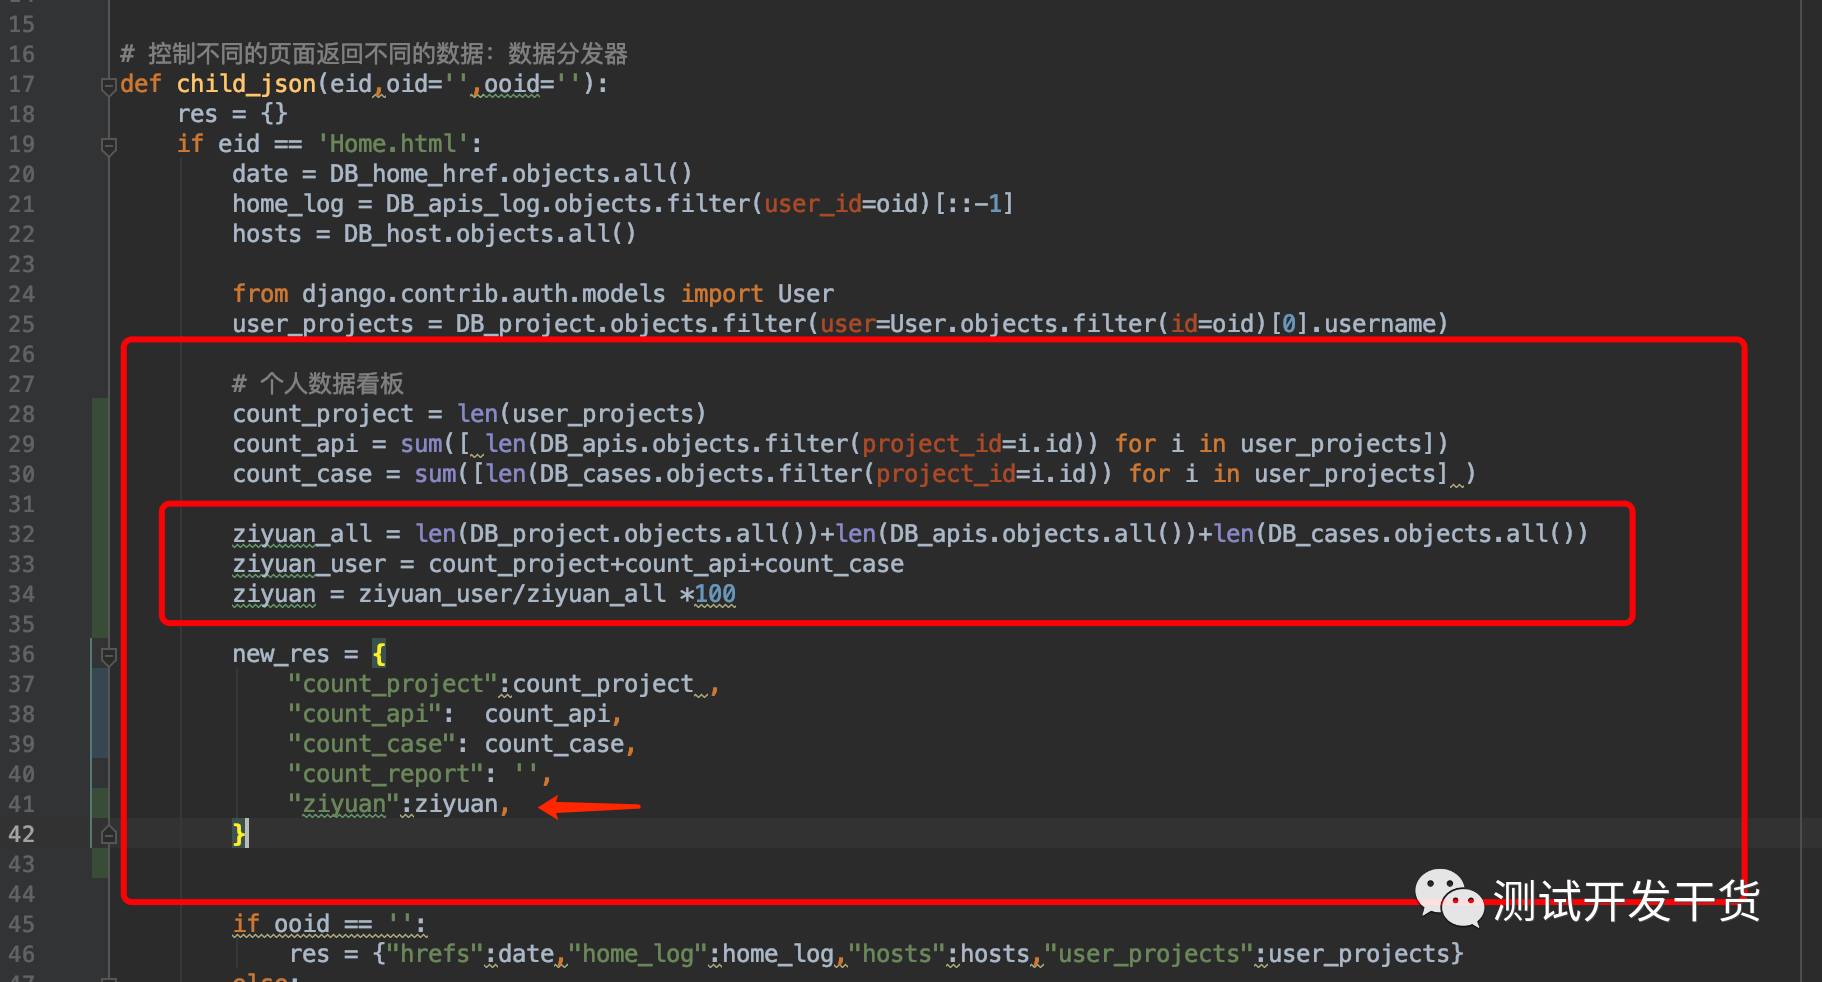
Task: Click the 'import' keyword on line 24
Action: pyautogui.click(x=722, y=294)
